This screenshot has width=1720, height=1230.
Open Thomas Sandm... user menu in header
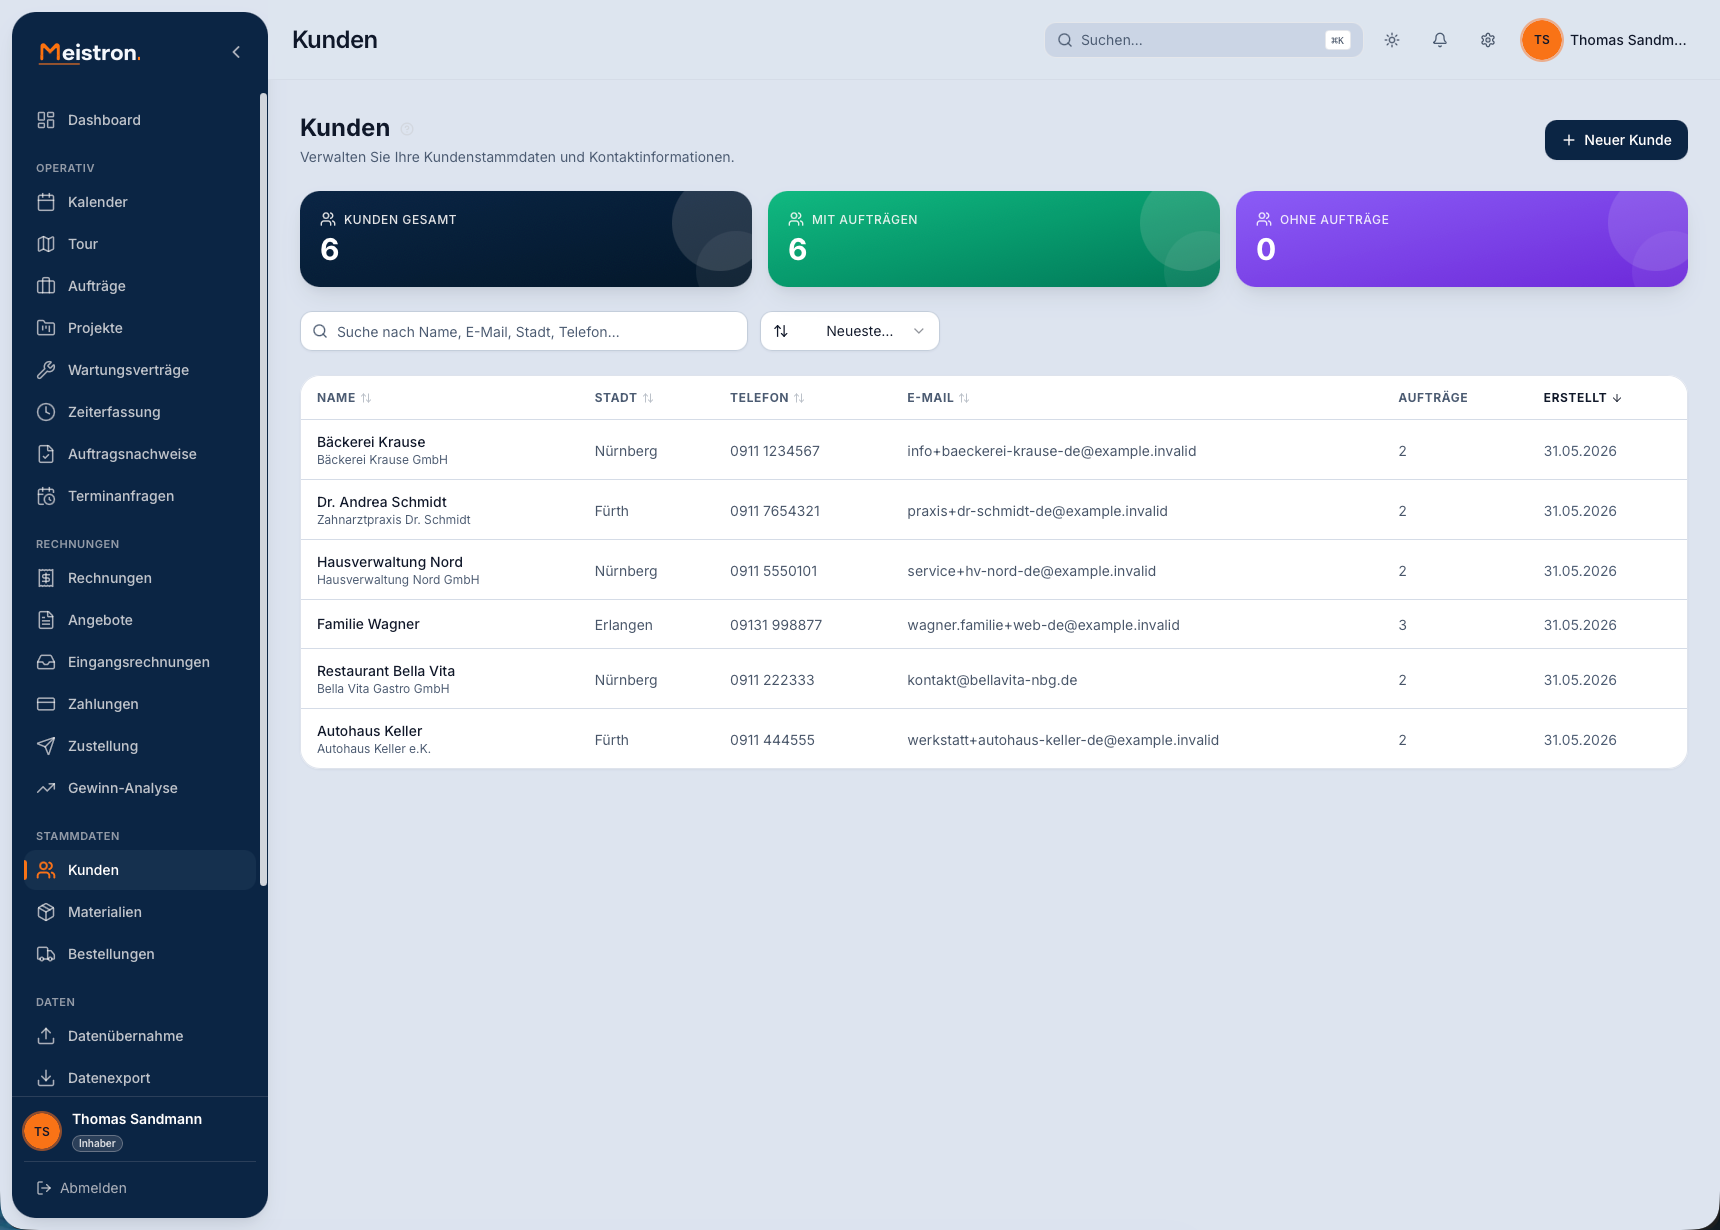tap(1604, 40)
